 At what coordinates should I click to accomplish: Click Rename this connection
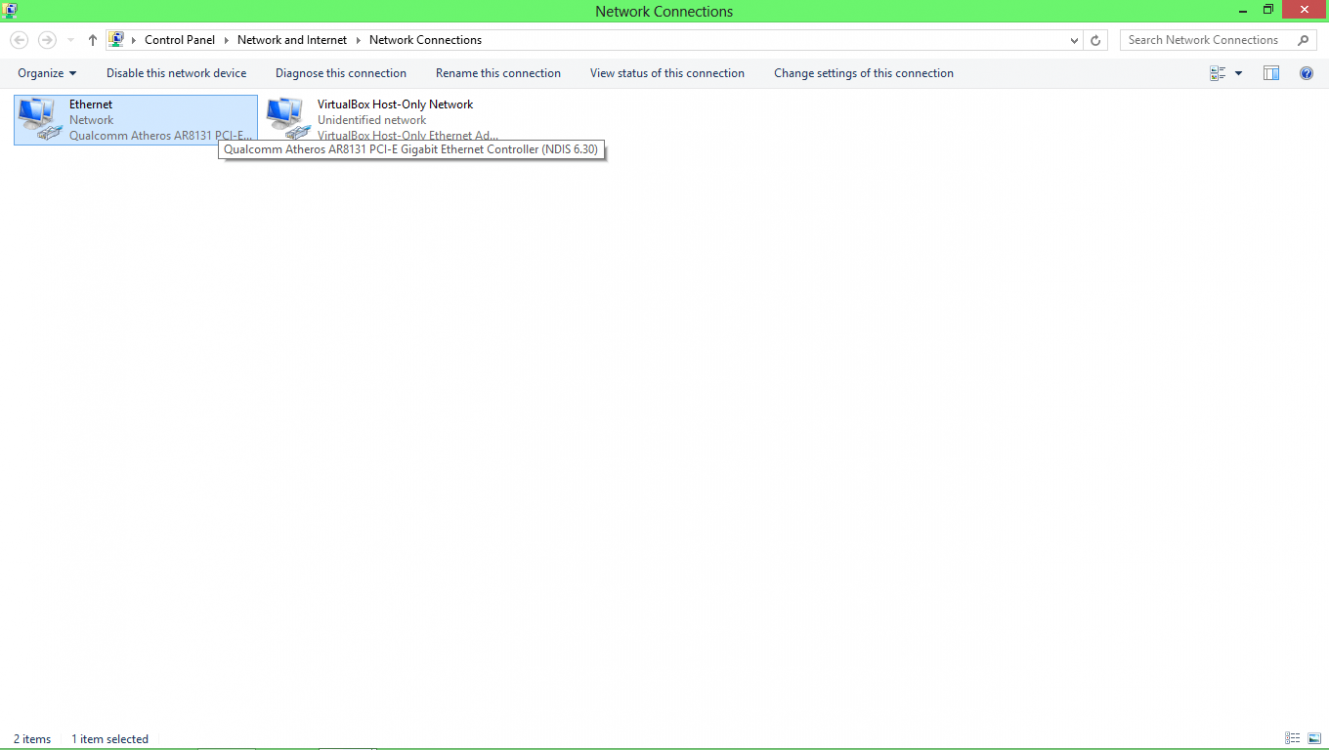click(x=498, y=73)
